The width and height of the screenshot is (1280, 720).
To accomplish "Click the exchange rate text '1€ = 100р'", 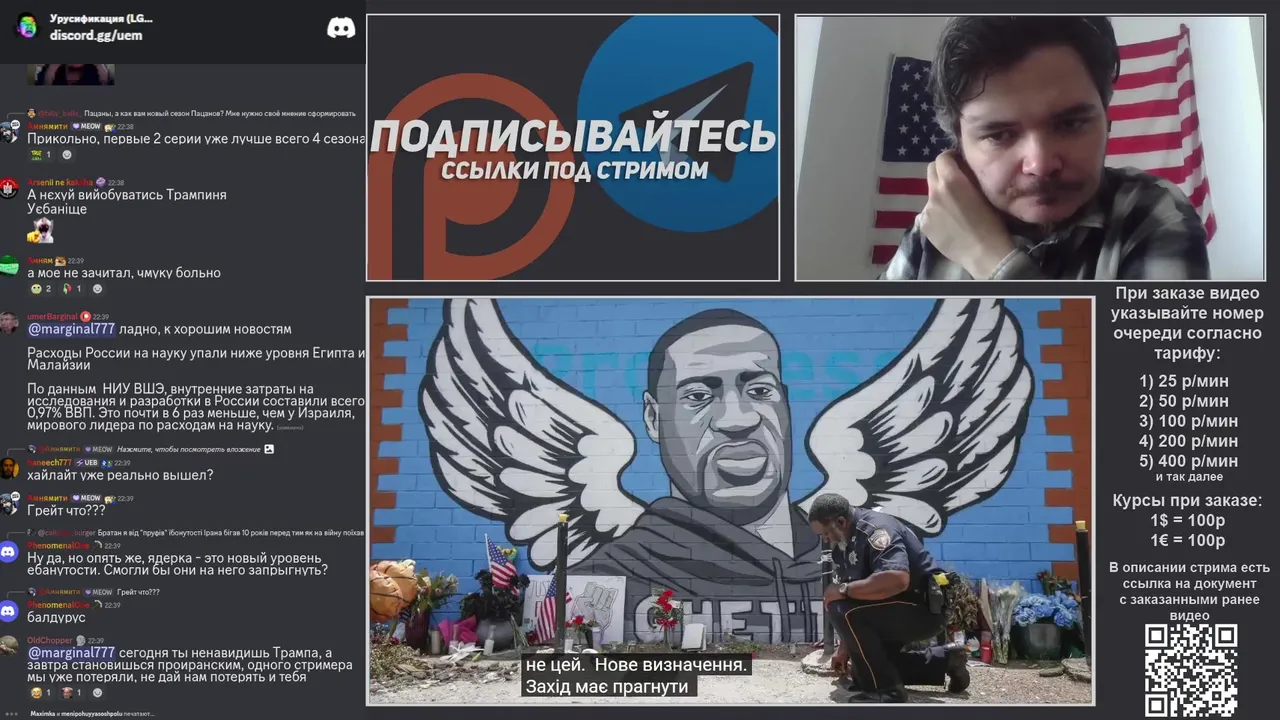I will (x=1187, y=541).
